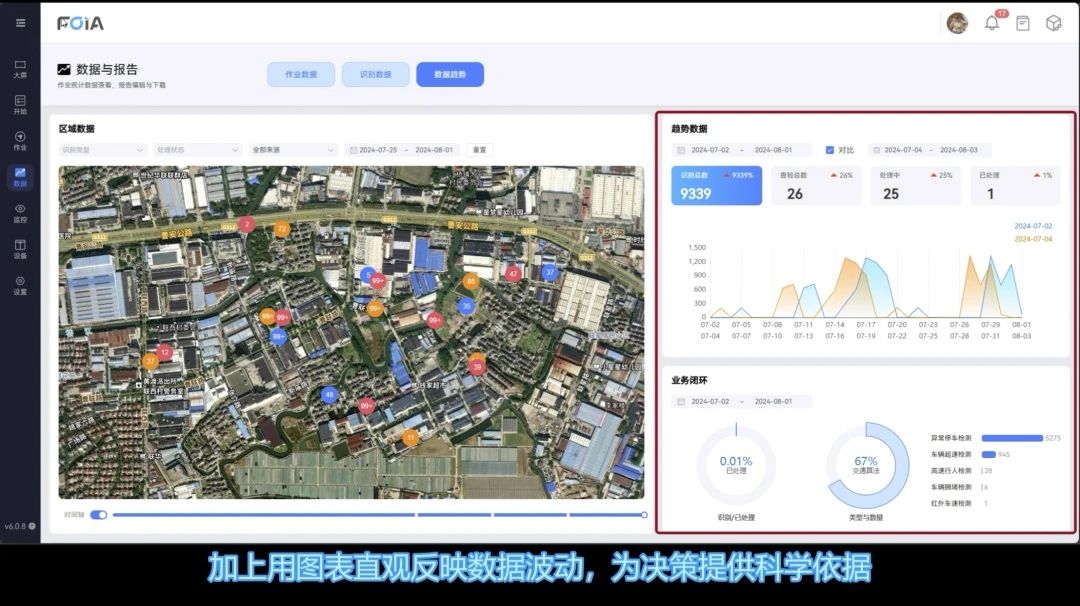
Task: Switch to the 作业数据 tab
Action: click(301, 74)
